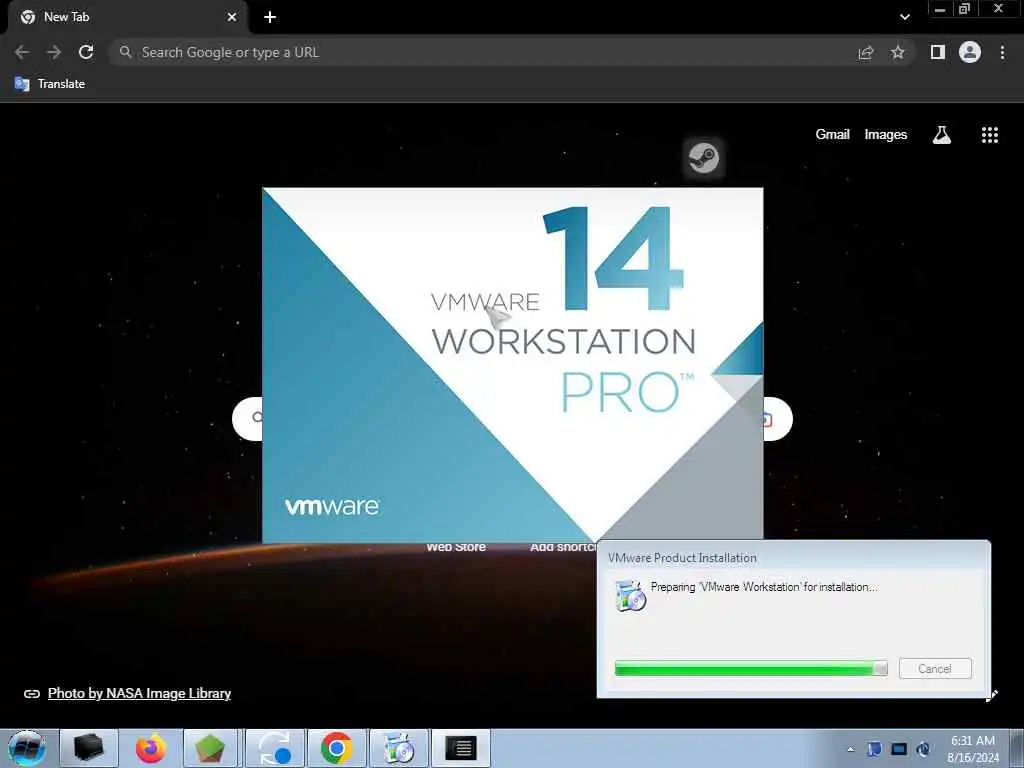Open the black box app in taskbar

(x=88, y=748)
